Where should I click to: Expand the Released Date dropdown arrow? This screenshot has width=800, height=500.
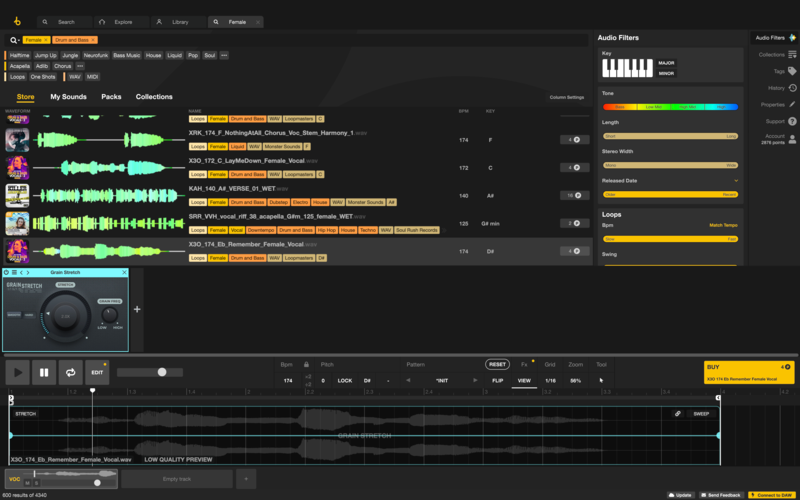pos(736,181)
